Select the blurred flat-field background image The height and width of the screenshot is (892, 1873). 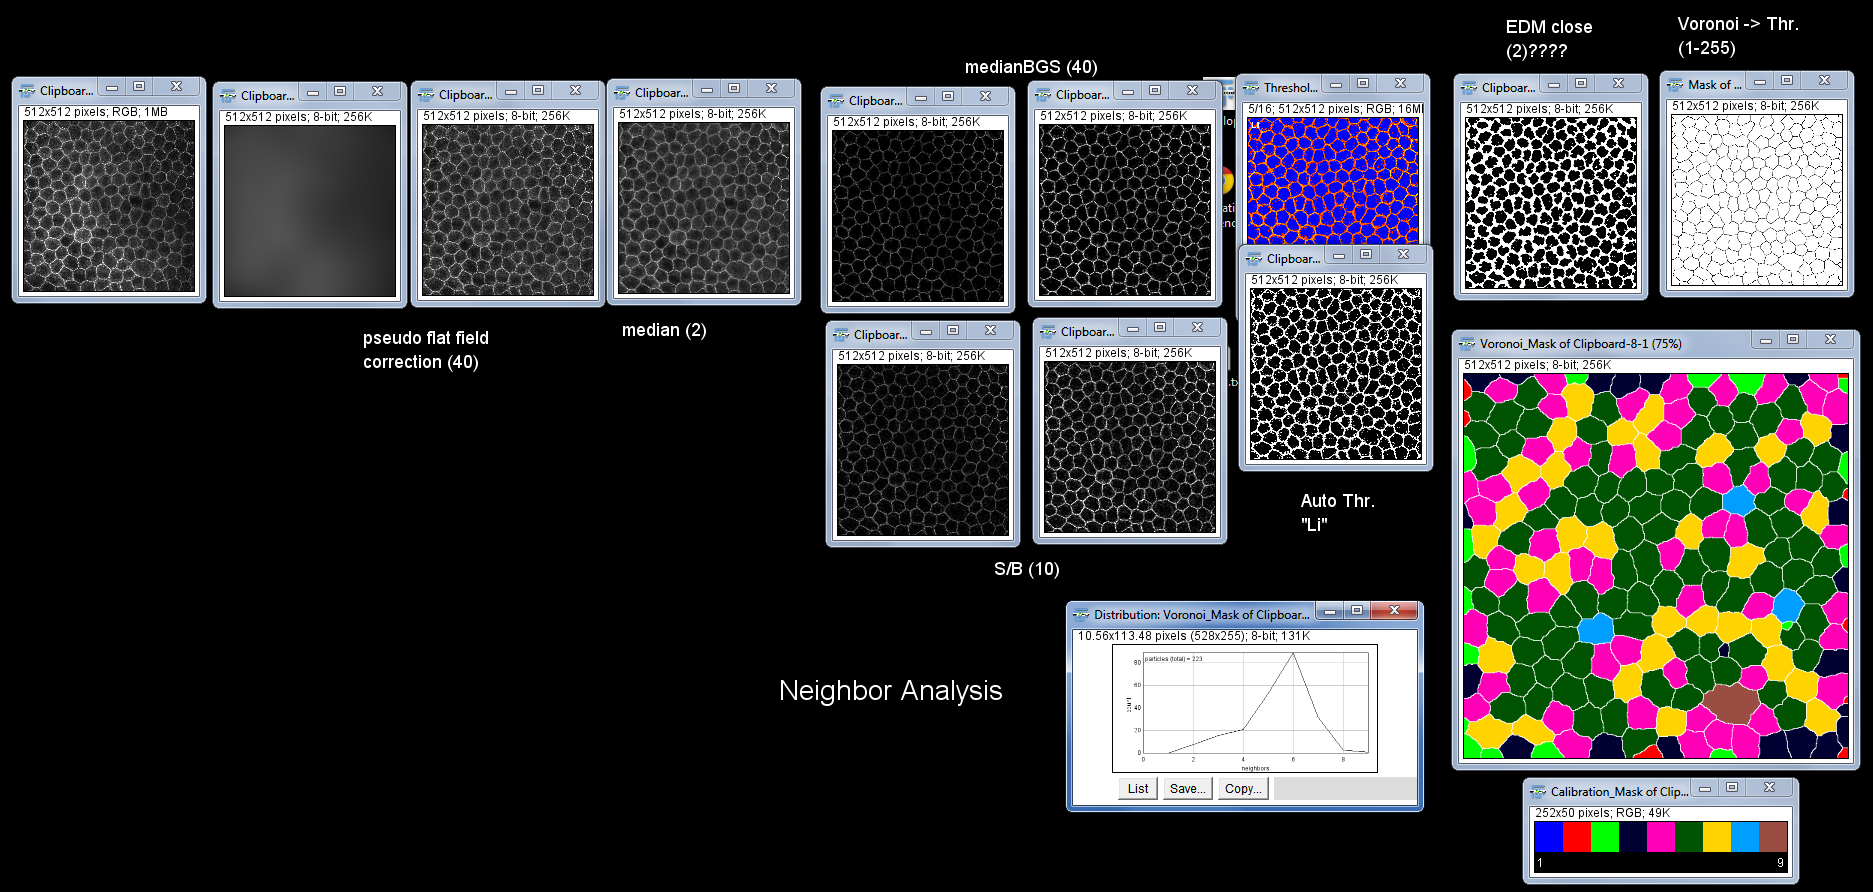310,211
